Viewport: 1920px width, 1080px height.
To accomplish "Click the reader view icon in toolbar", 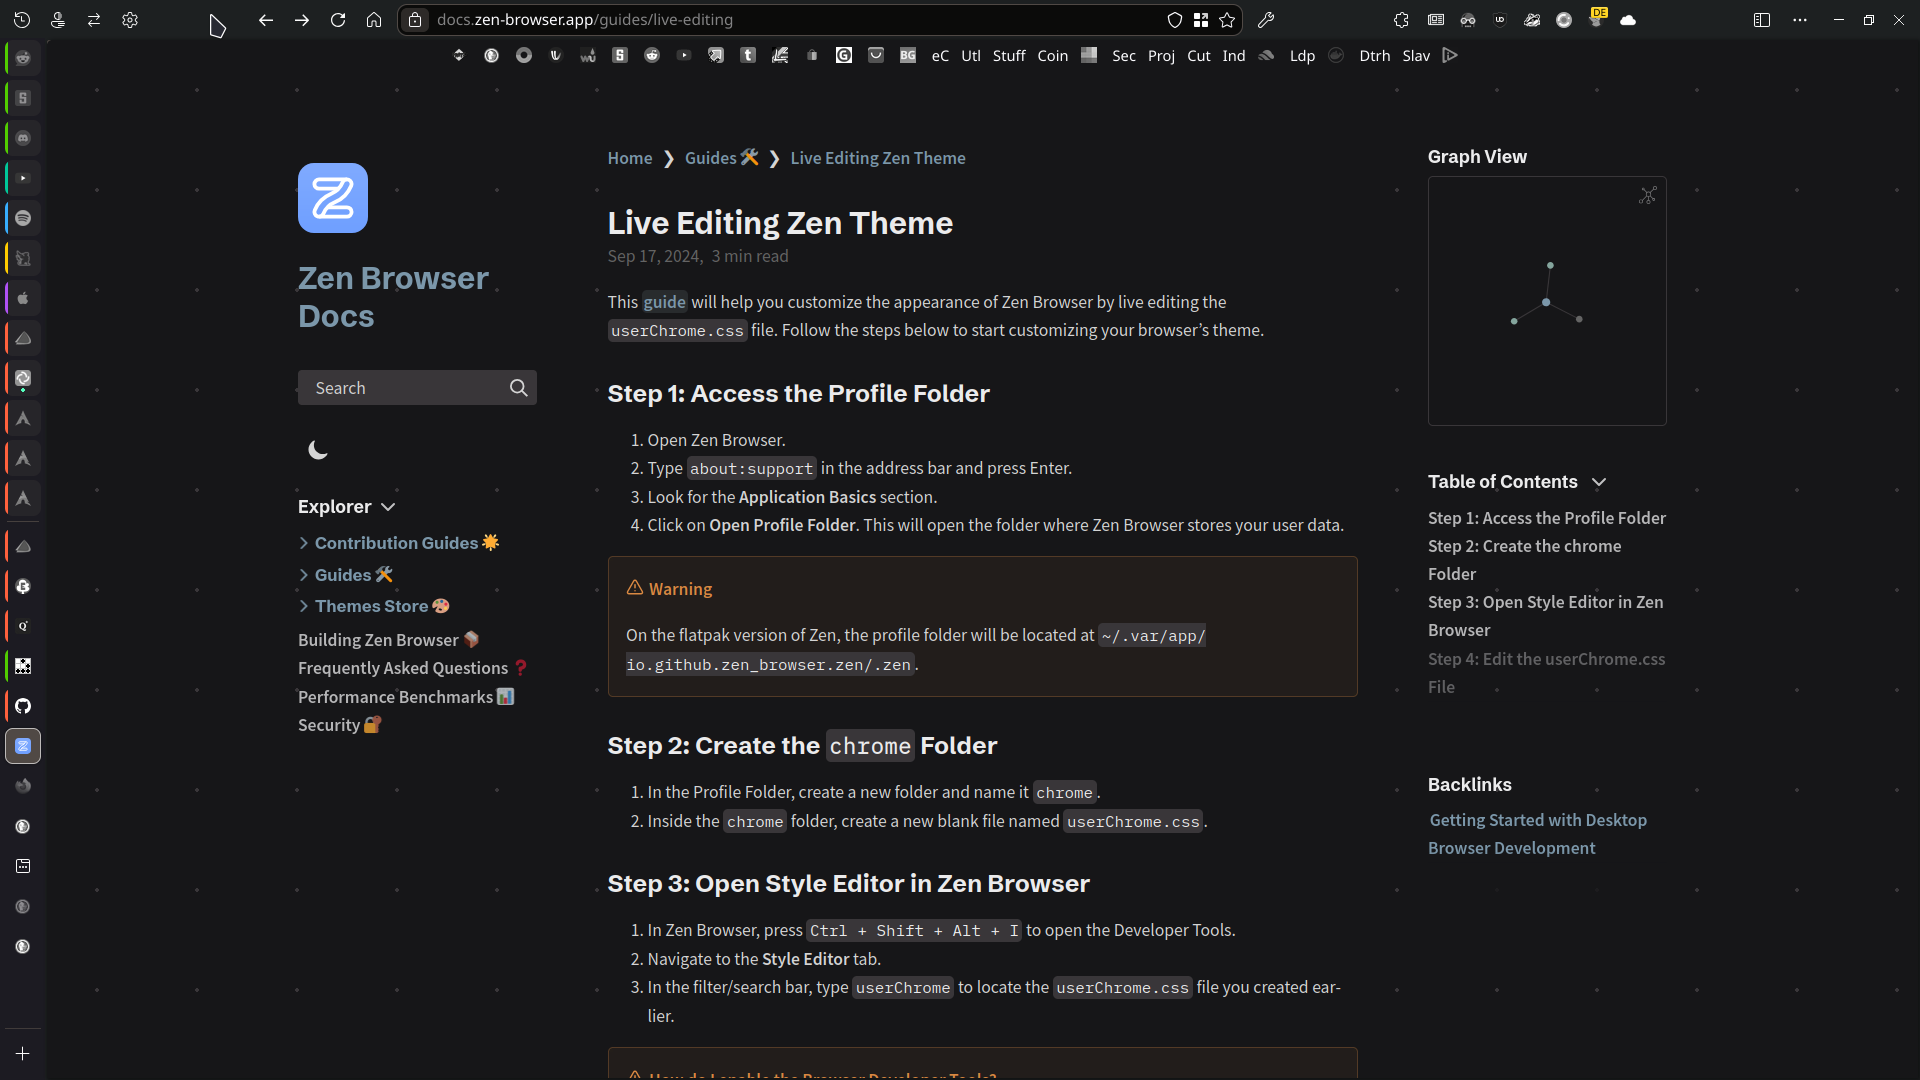I will point(1436,20).
